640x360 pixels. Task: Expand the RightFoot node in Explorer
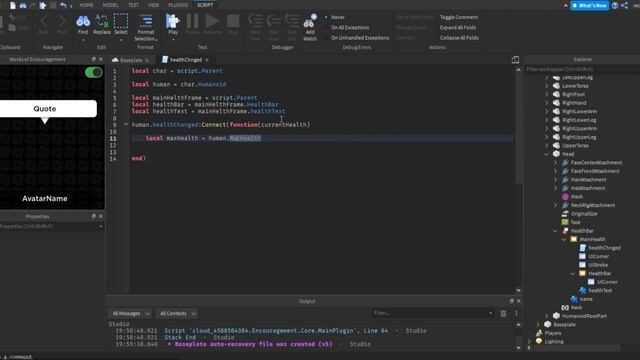[x=547, y=95]
